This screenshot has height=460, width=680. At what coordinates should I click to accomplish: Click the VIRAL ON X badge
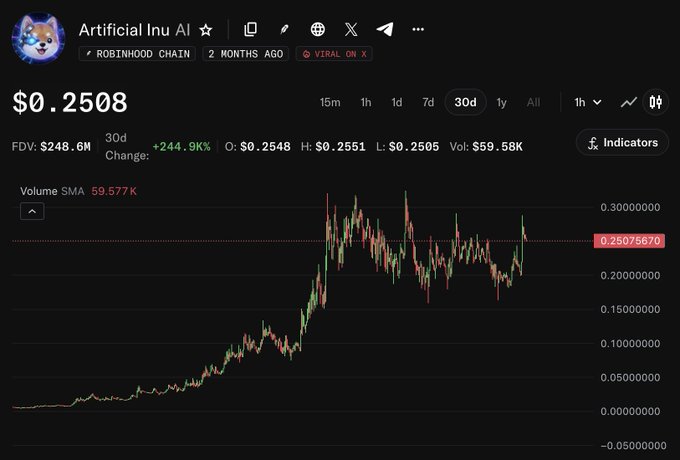coord(334,54)
